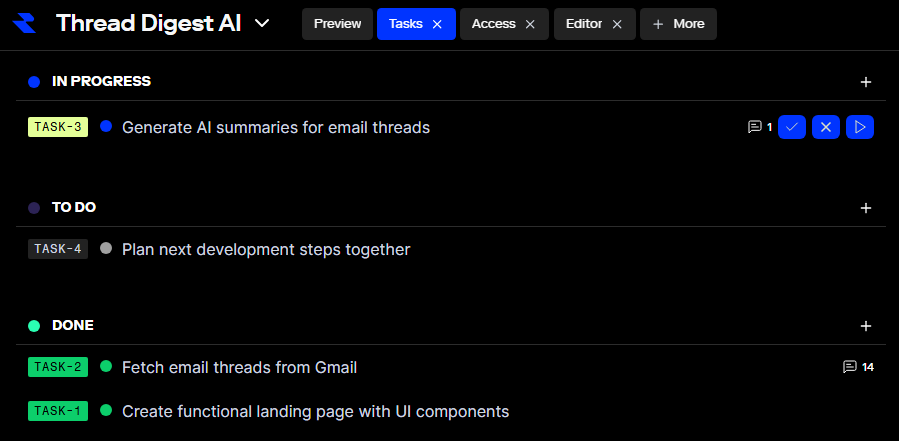
Task: Click the TASK-1 green ID badge
Action: [x=58, y=411]
